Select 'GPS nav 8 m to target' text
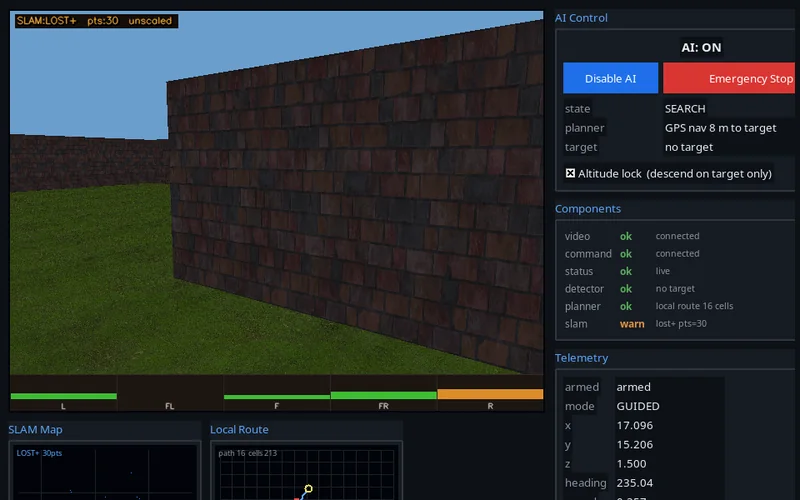The width and height of the screenshot is (800, 500). pyautogui.click(x=720, y=128)
